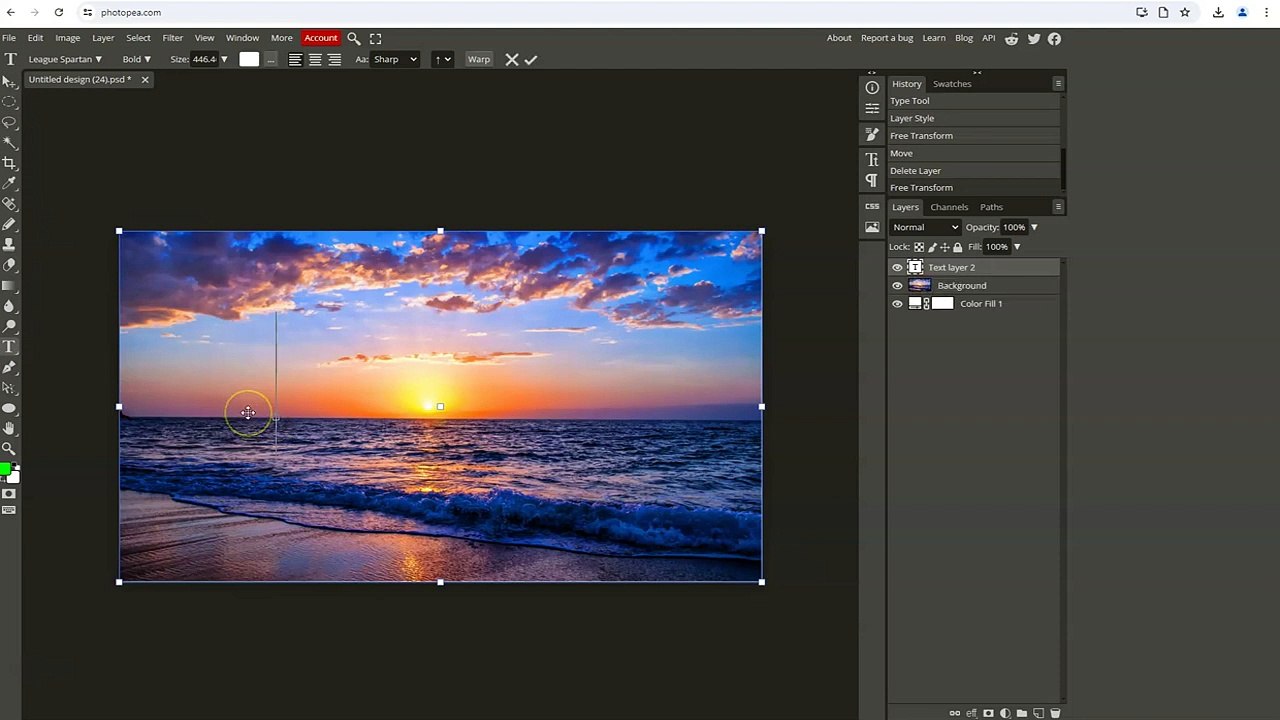Image resolution: width=1280 pixels, height=720 pixels.
Task: Hide the Background layer
Action: coord(897,286)
